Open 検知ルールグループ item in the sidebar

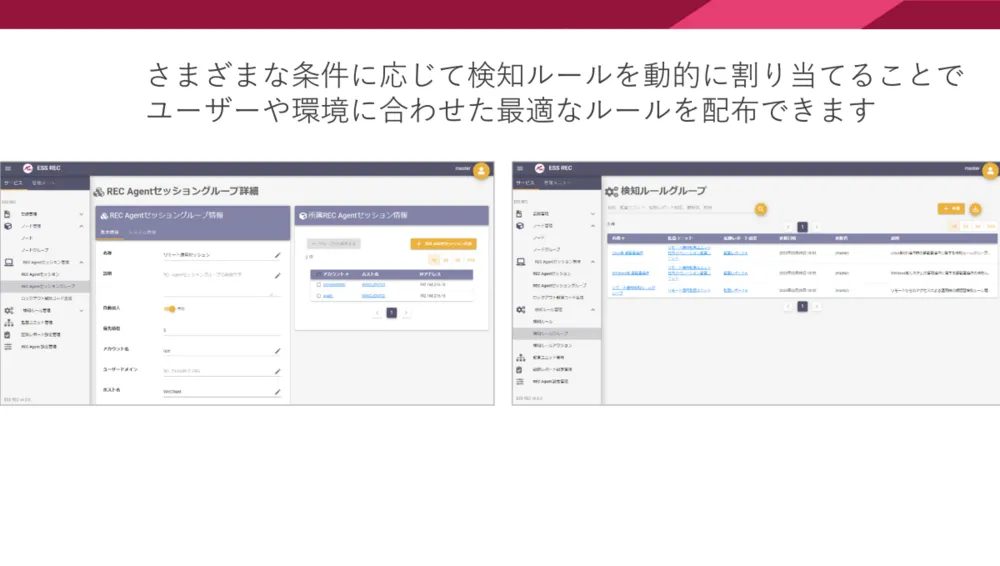[557, 334]
